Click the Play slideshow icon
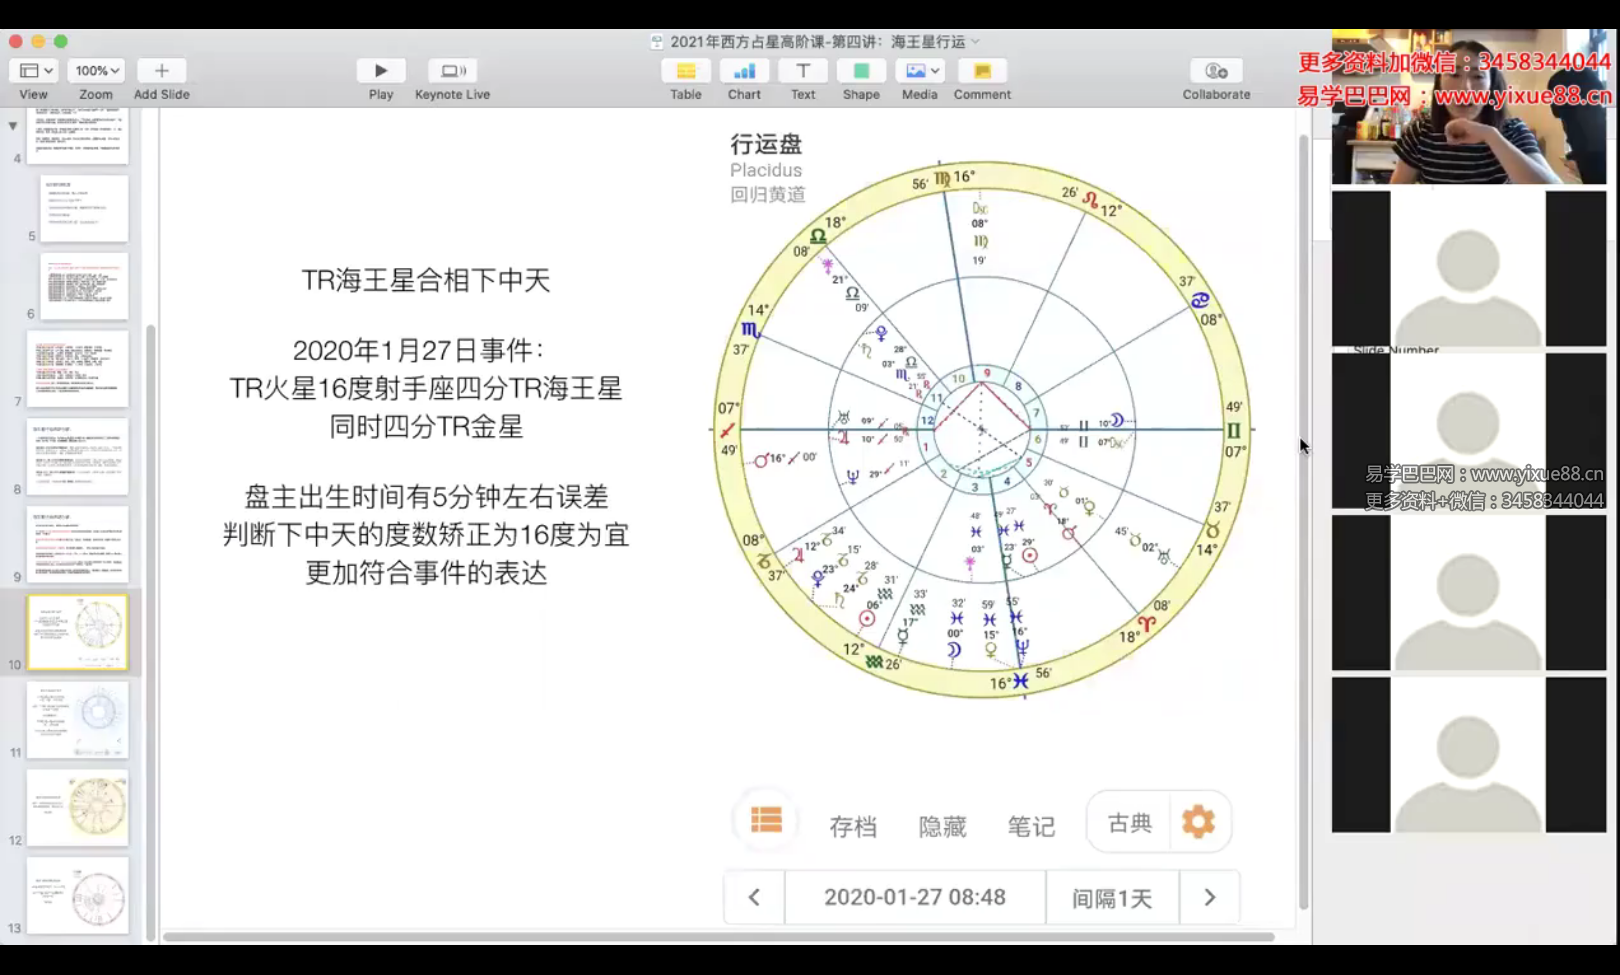The height and width of the screenshot is (975, 1620). (380, 71)
